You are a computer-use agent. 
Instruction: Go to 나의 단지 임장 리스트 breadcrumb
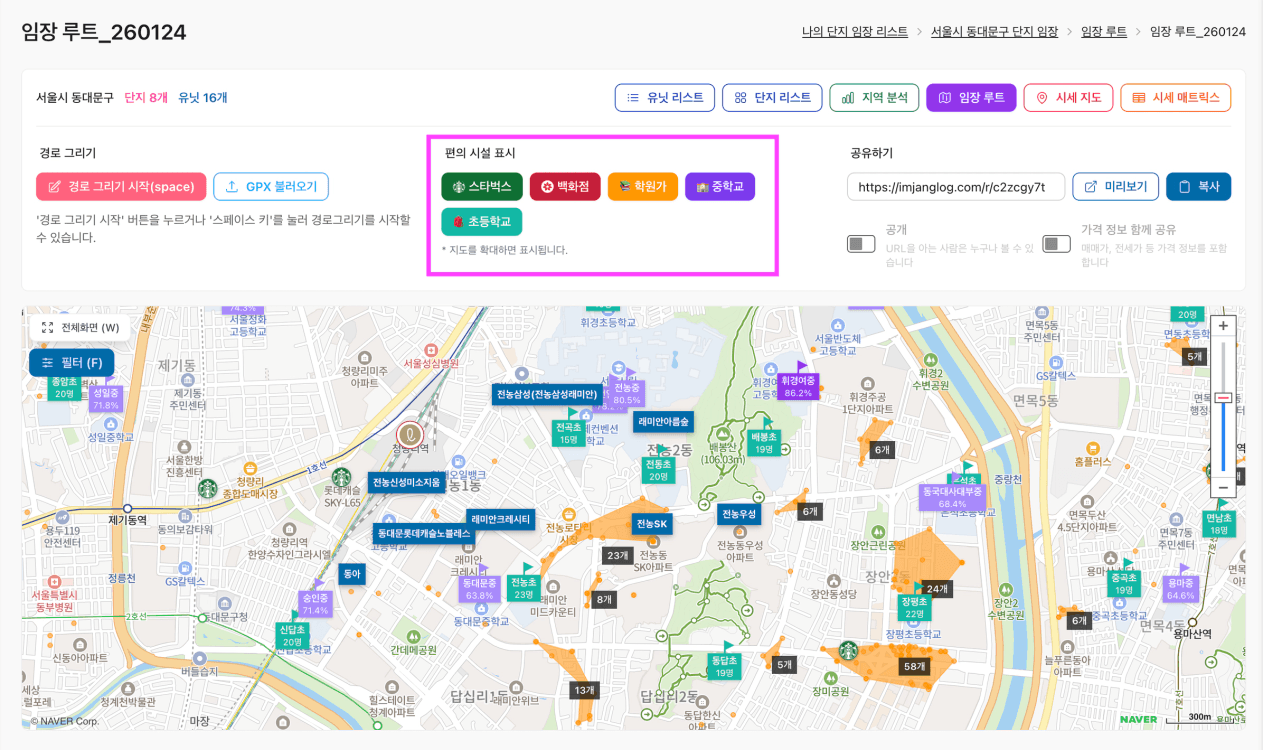(x=855, y=32)
